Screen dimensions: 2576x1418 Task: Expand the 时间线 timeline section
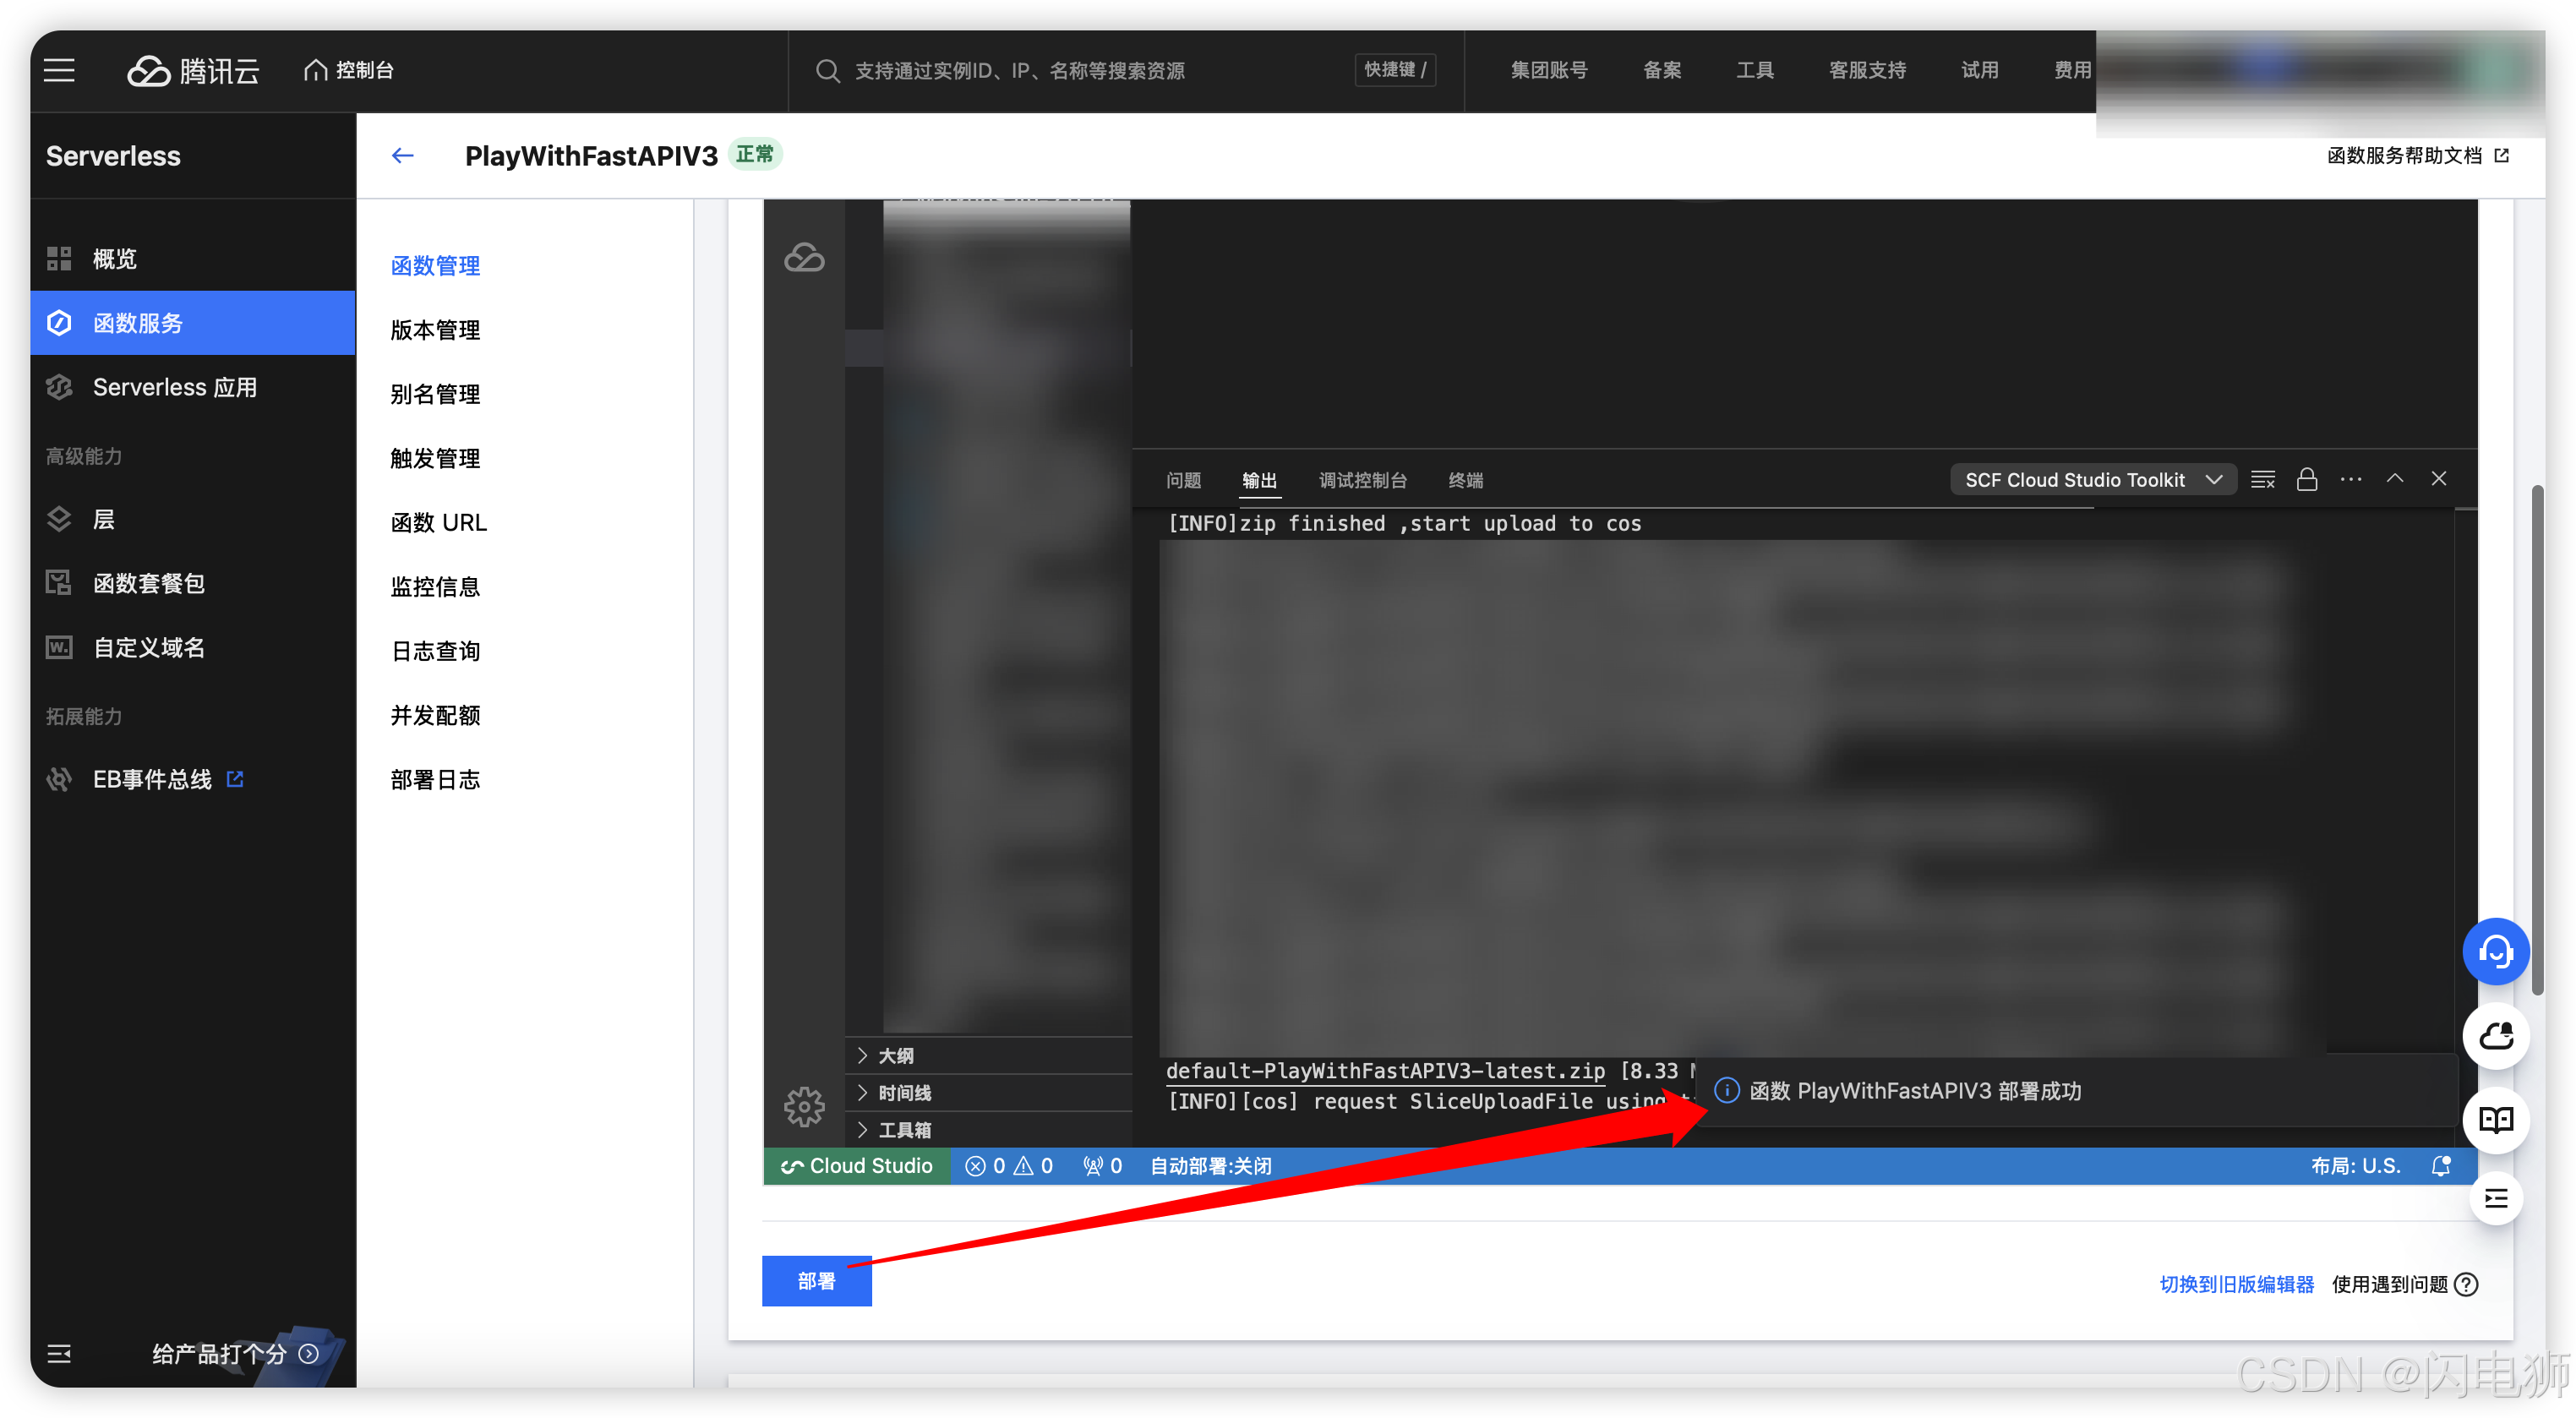coord(903,1093)
